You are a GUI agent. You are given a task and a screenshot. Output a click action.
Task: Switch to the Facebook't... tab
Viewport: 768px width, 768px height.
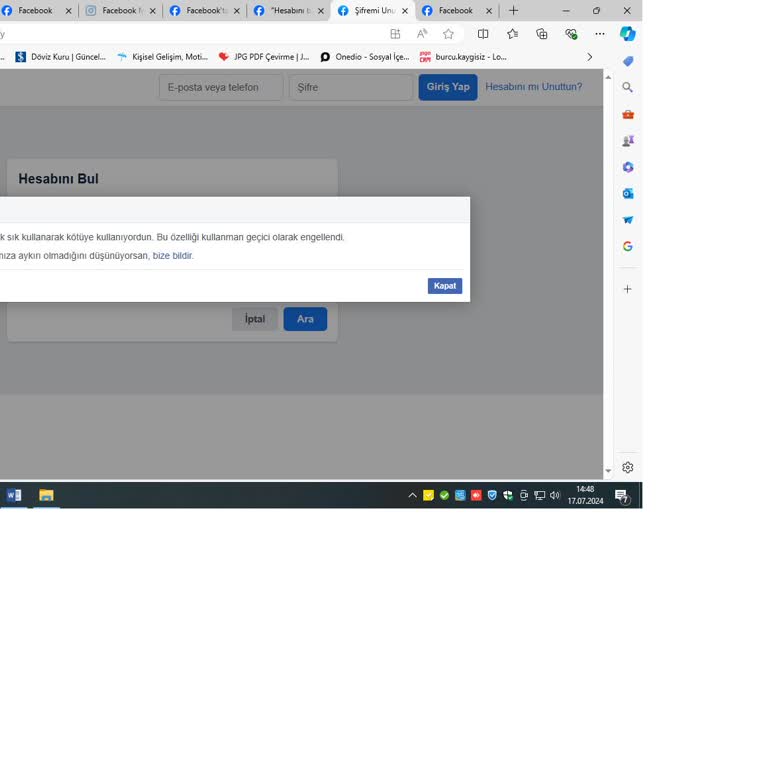204,10
